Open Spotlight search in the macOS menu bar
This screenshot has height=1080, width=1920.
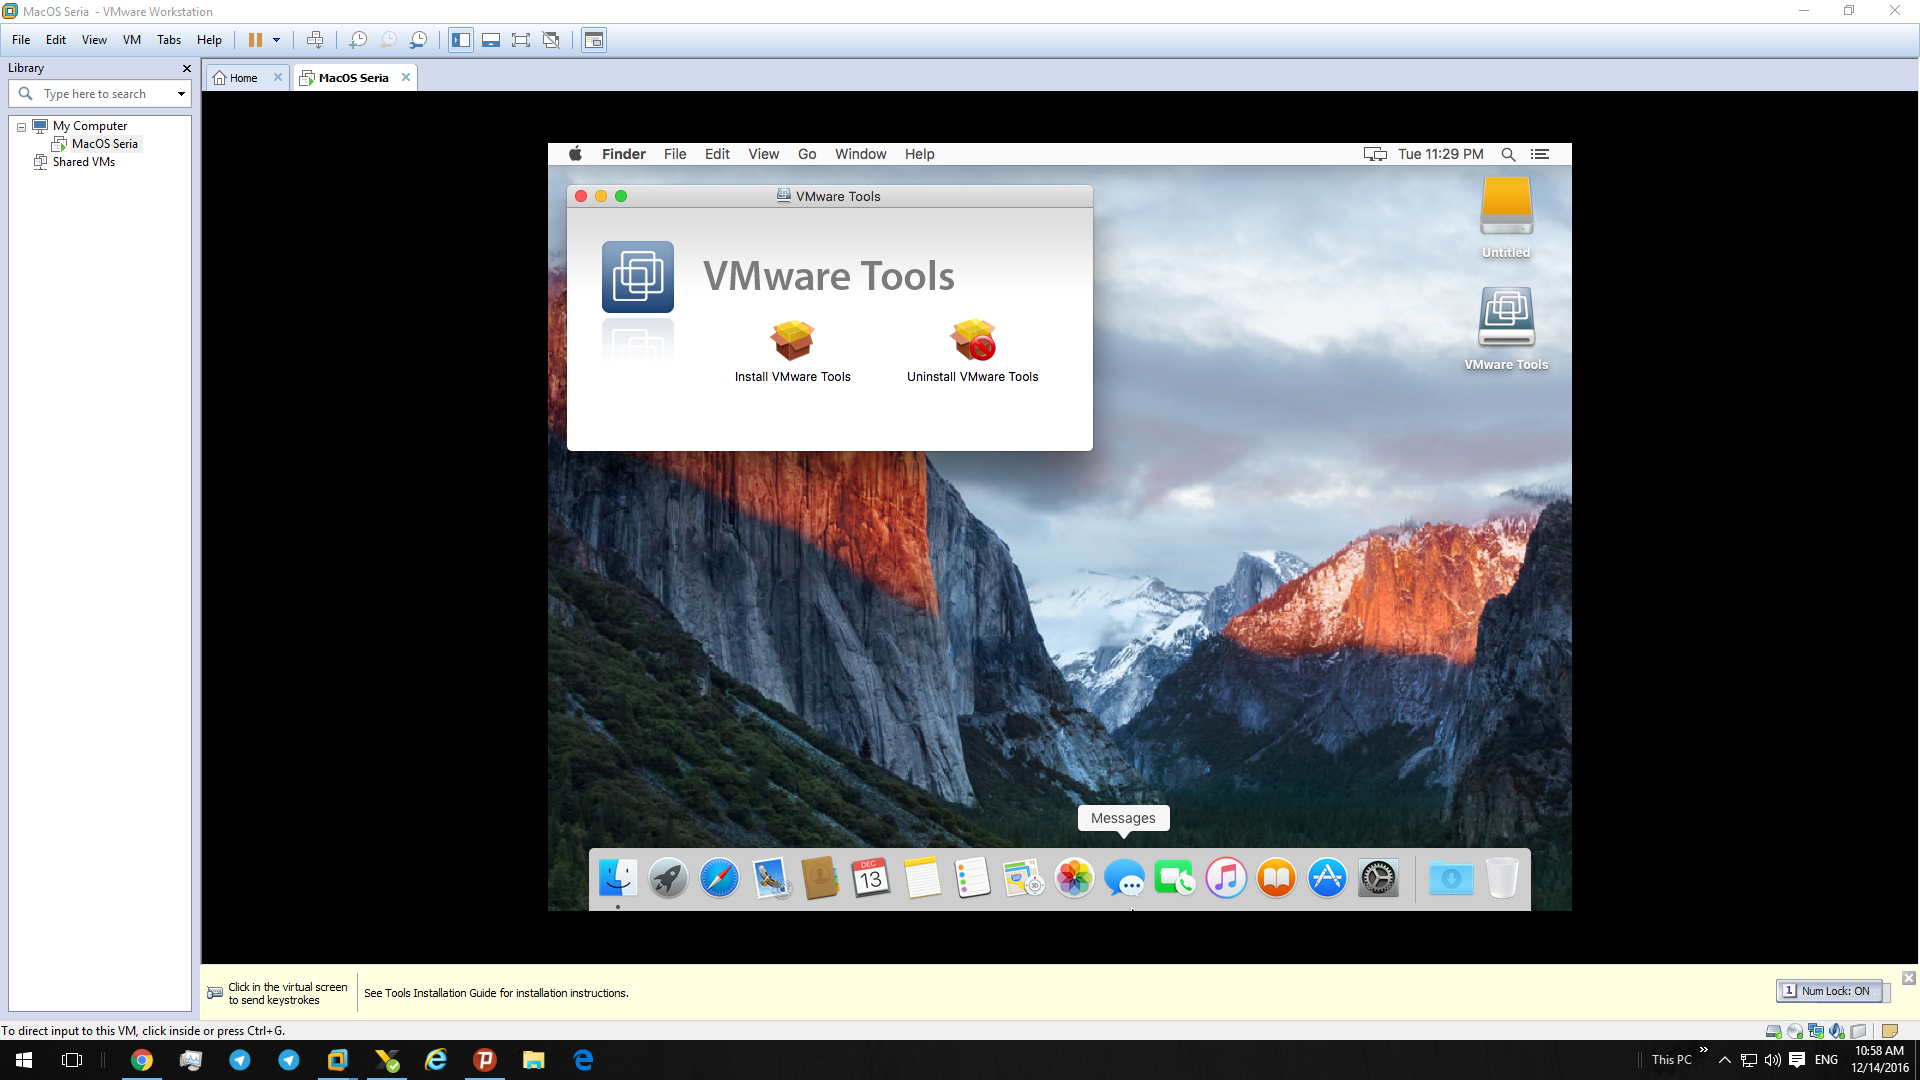pos(1509,154)
